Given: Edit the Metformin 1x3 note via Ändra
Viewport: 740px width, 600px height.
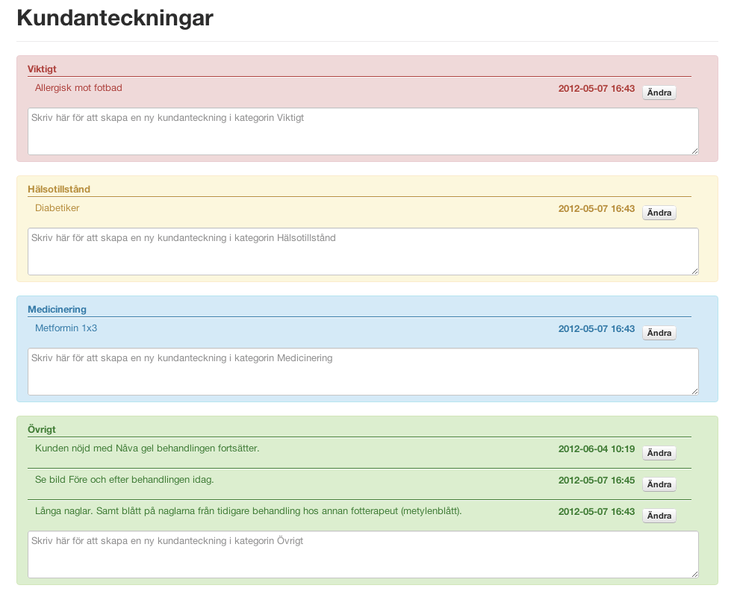Looking at the screenshot, I should tap(659, 333).
